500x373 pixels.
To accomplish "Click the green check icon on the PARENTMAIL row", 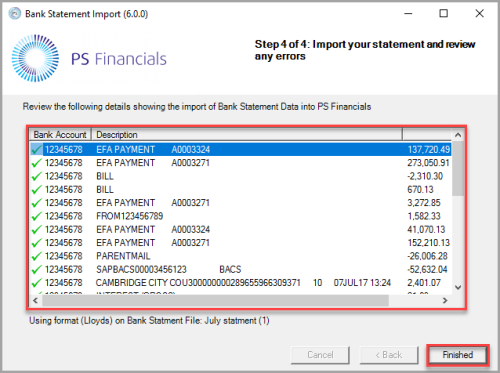I will pos(36,256).
